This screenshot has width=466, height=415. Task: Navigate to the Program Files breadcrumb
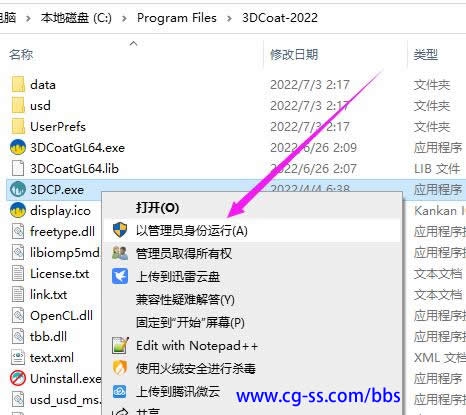click(177, 18)
